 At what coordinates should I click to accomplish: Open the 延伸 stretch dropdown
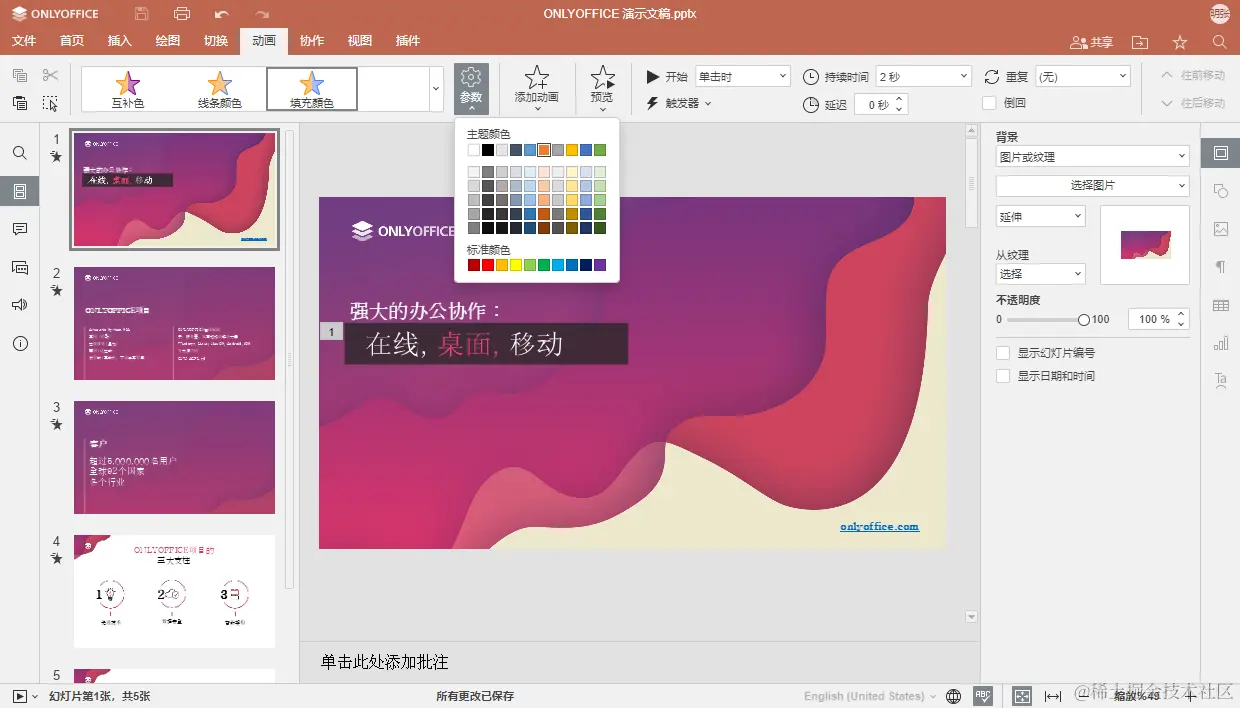(1040, 216)
